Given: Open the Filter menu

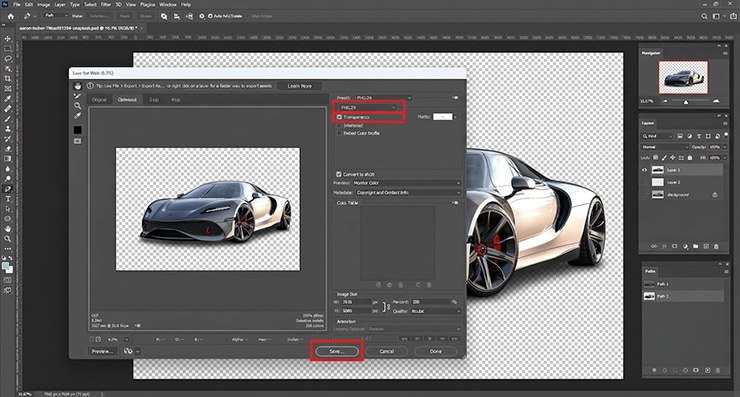Looking at the screenshot, I should [x=106, y=4].
